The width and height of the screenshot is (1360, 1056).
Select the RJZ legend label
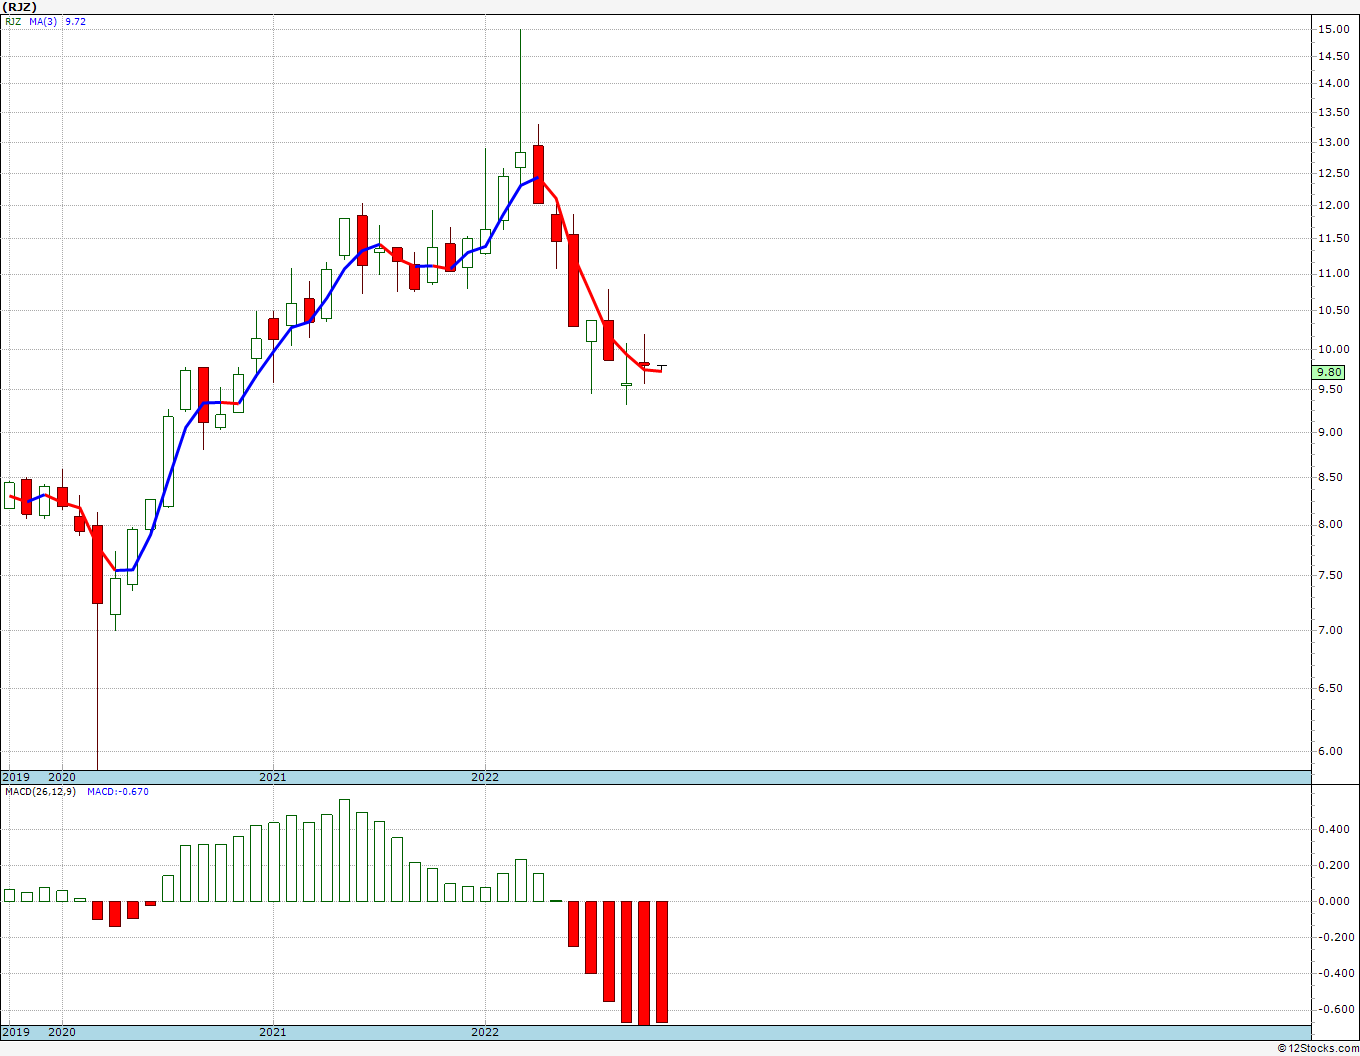pos(12,21)
